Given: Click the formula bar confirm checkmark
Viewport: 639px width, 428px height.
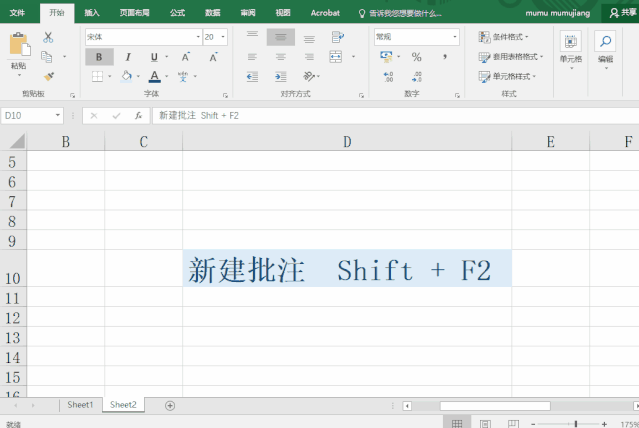Looking at the screenshot, I should pos(116,116).
